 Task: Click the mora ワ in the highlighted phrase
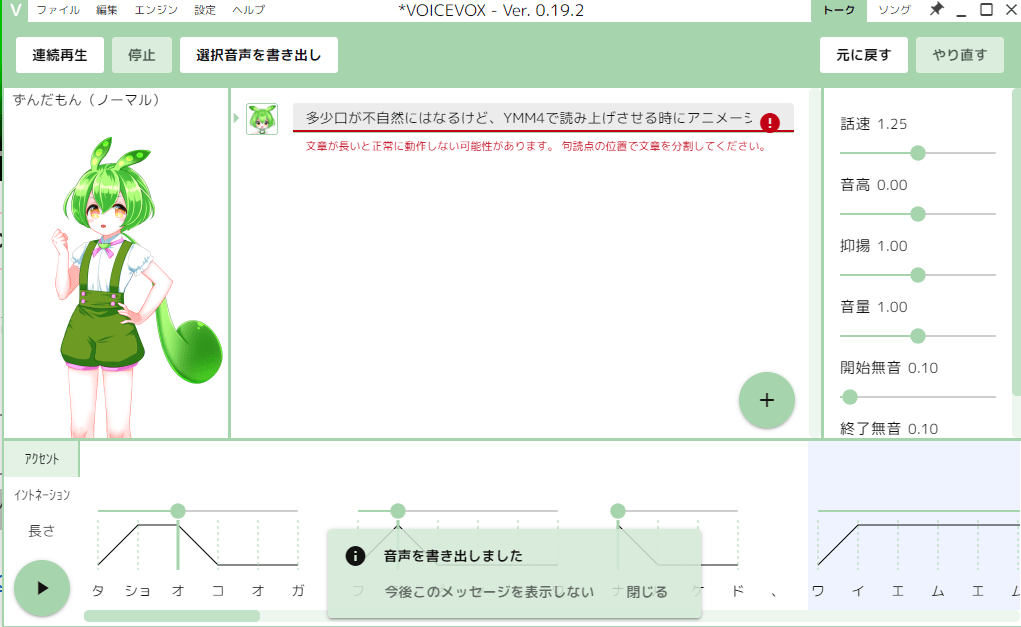point(818,591)
